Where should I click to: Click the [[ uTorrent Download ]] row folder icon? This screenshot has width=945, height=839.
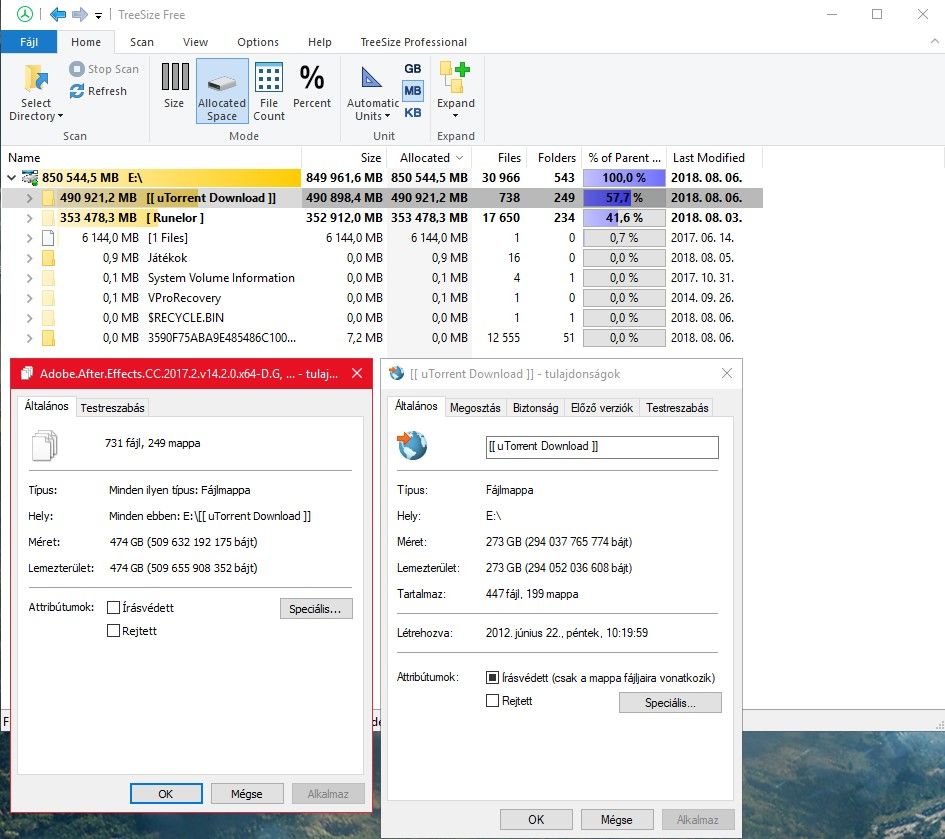pyautogui.click(x=48, y=198)
